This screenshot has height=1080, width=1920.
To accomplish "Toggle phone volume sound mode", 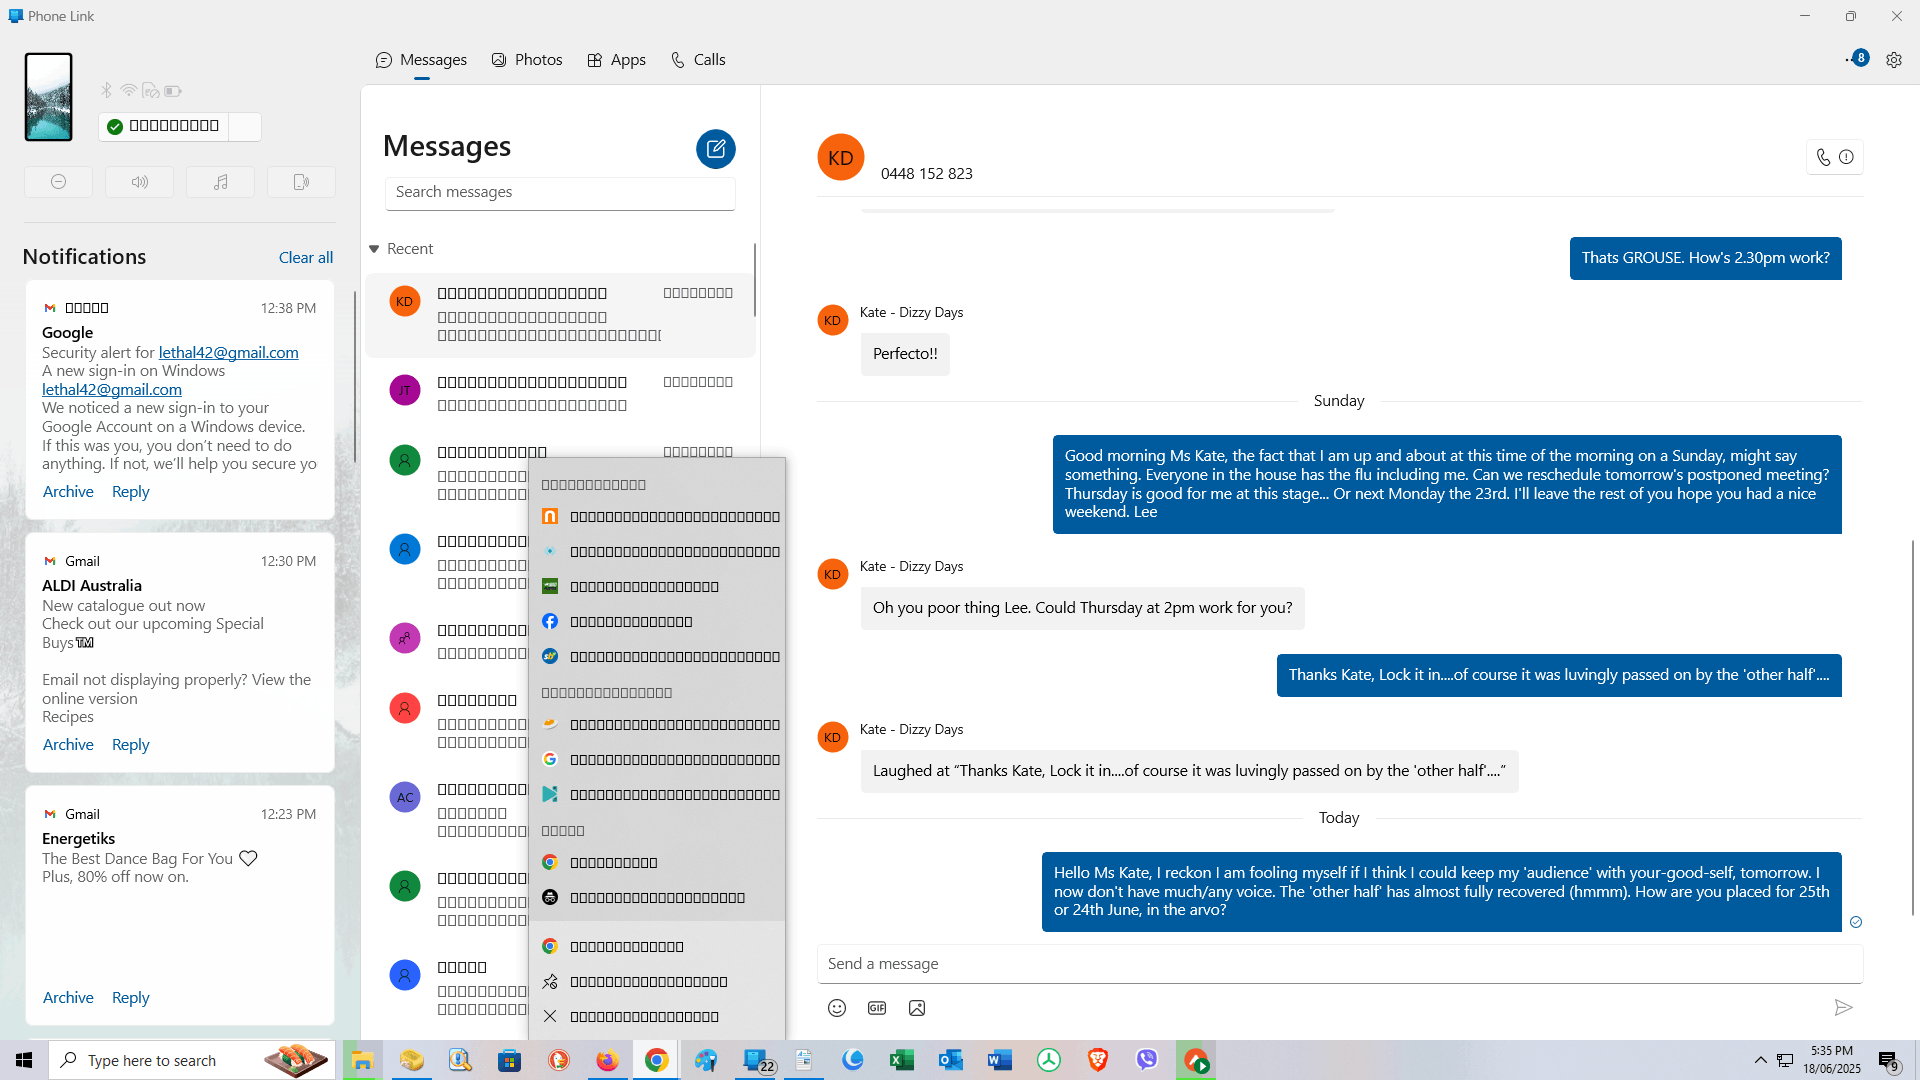I will 140,182.
